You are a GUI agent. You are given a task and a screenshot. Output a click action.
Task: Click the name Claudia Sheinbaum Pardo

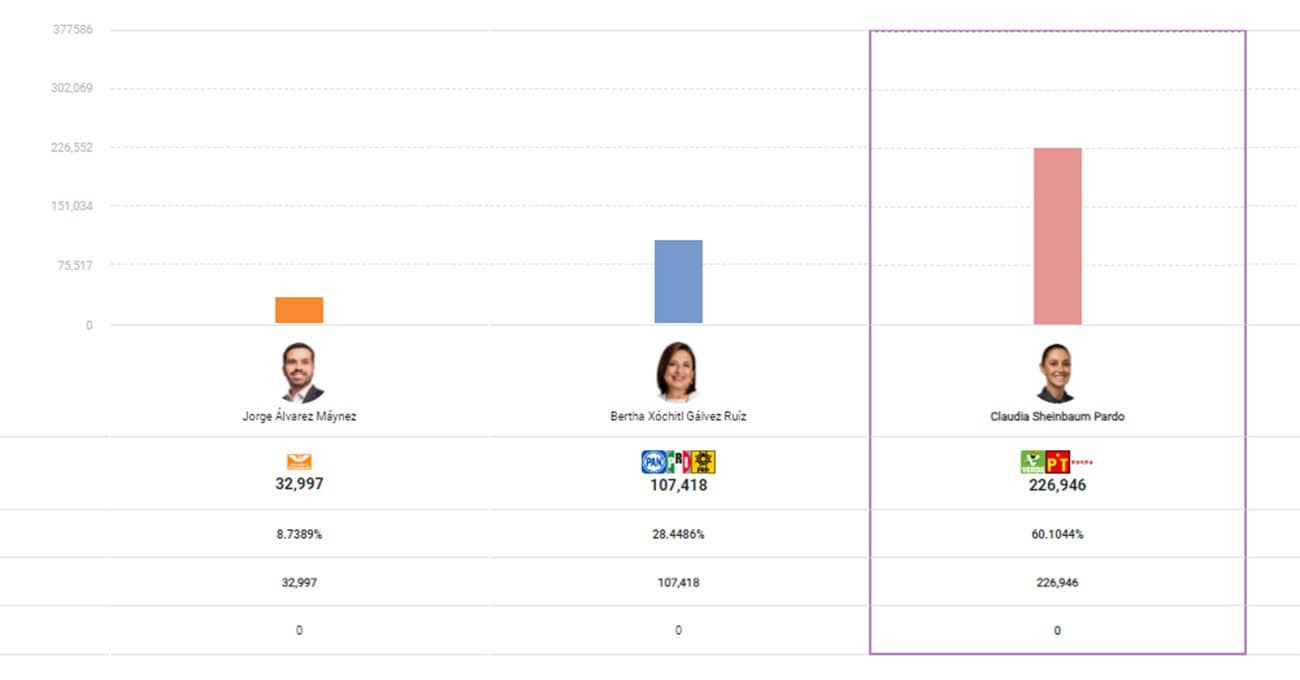pos(1057,417)
